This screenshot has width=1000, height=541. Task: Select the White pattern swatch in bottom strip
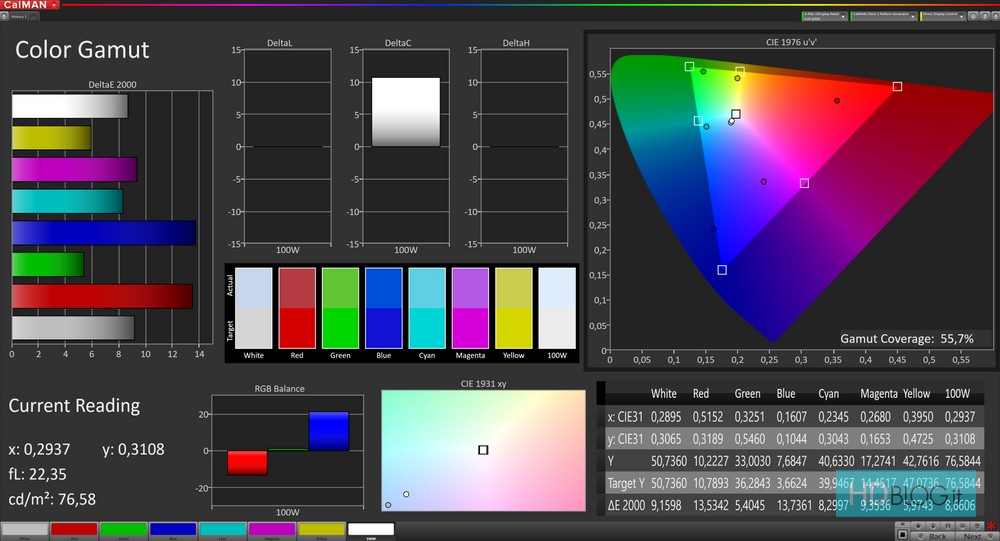(25, 529)
